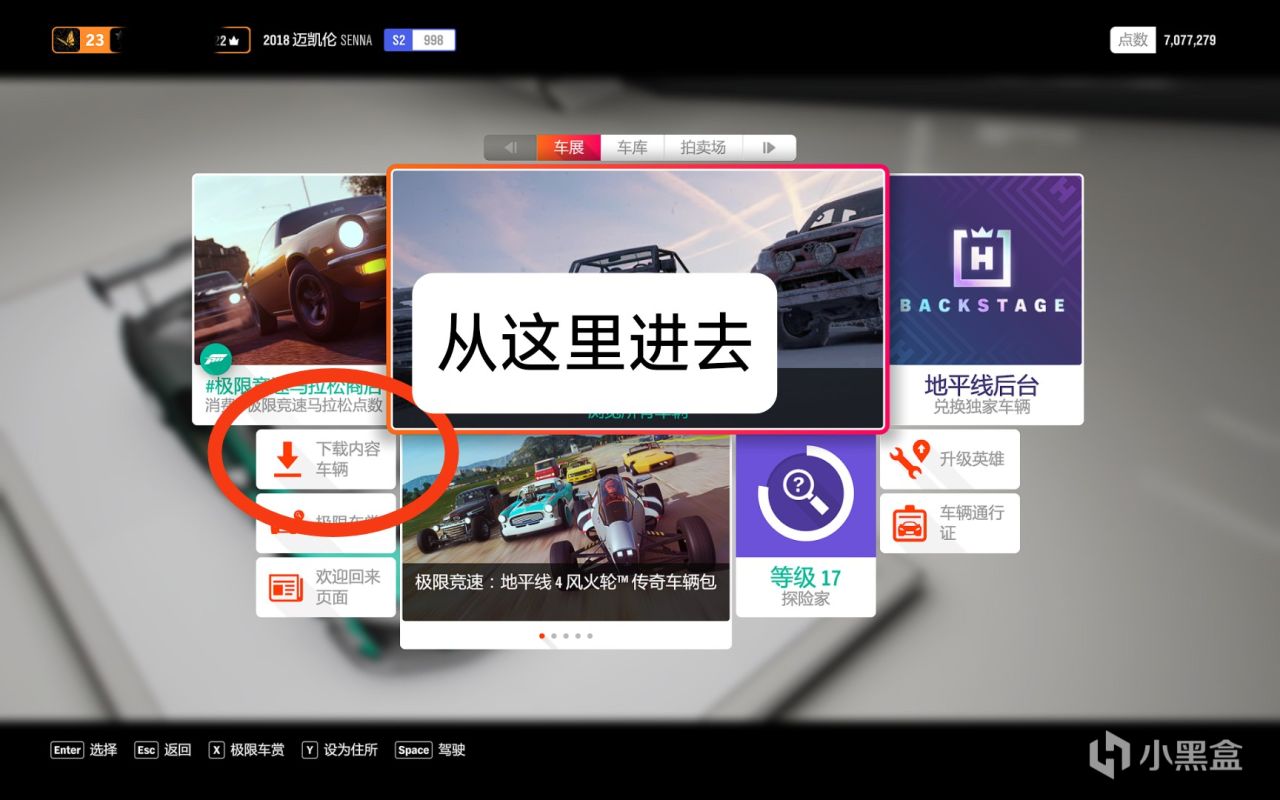The width and height of the screenshot is (1280, 800).
Task: Click the red download arrow icon
Action: 288,460
